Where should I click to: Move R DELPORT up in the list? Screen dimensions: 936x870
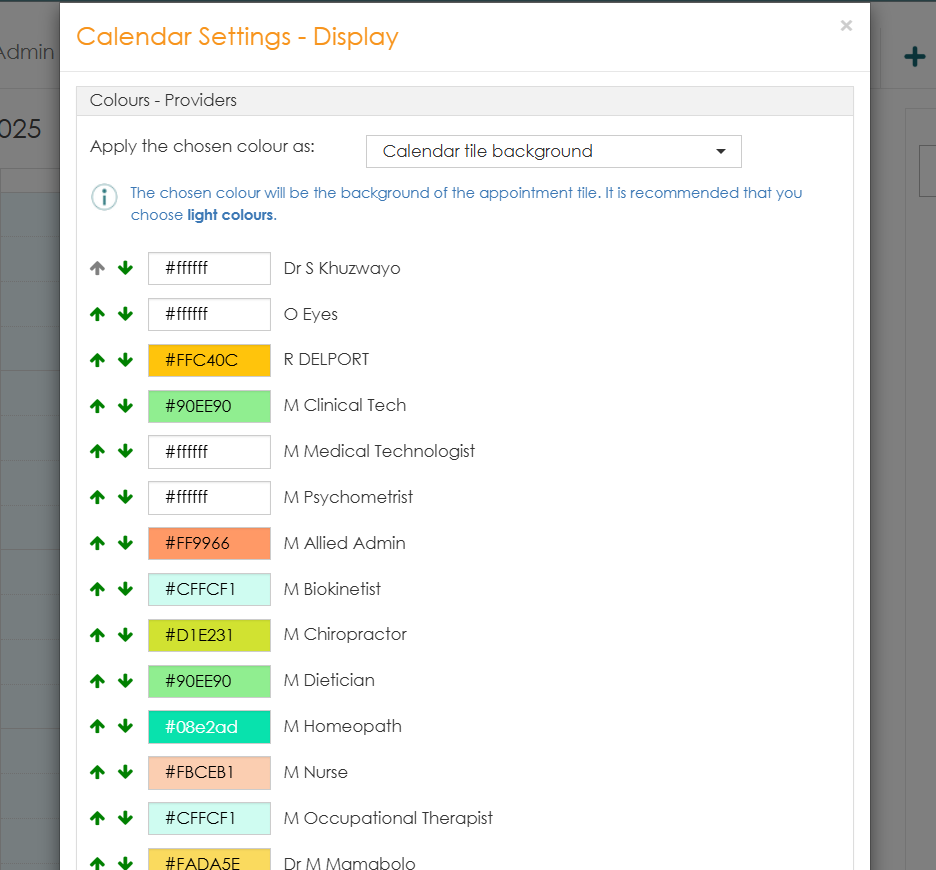pos(97,360)
